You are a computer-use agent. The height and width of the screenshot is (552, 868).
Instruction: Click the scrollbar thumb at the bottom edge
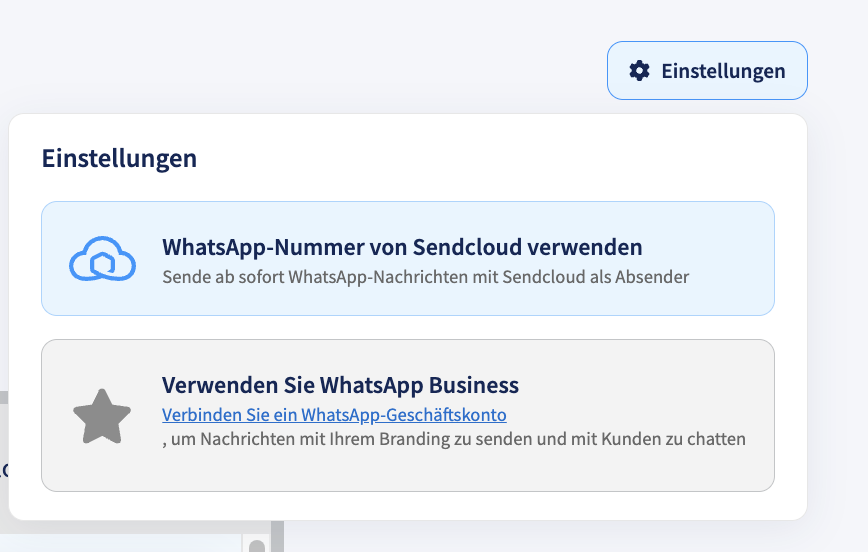(257, 545)
